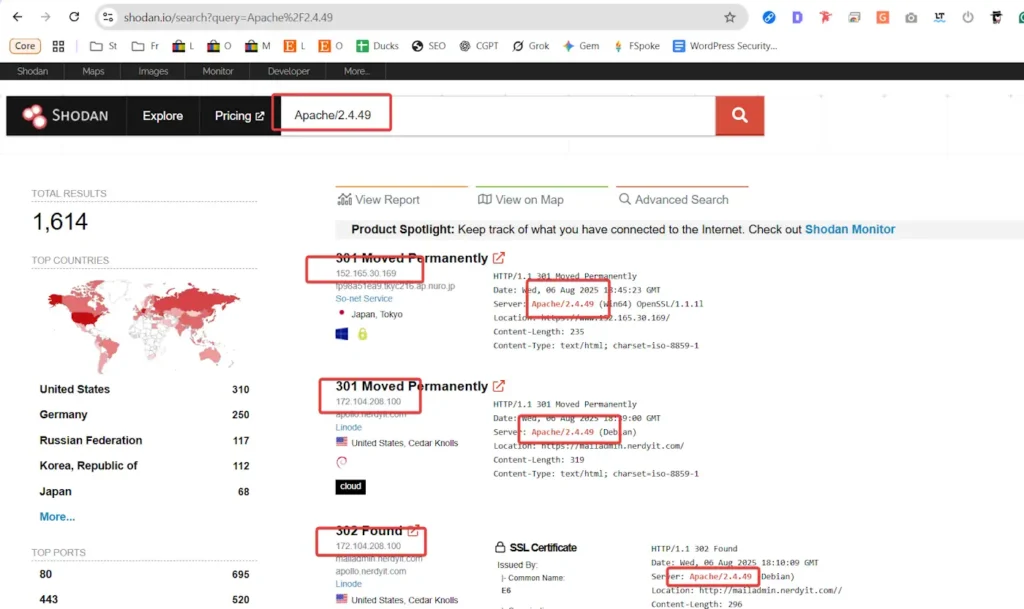Open the SEO bookmark
The height and width of the screenshot is (609, 1024).
(x=428, y=46)
